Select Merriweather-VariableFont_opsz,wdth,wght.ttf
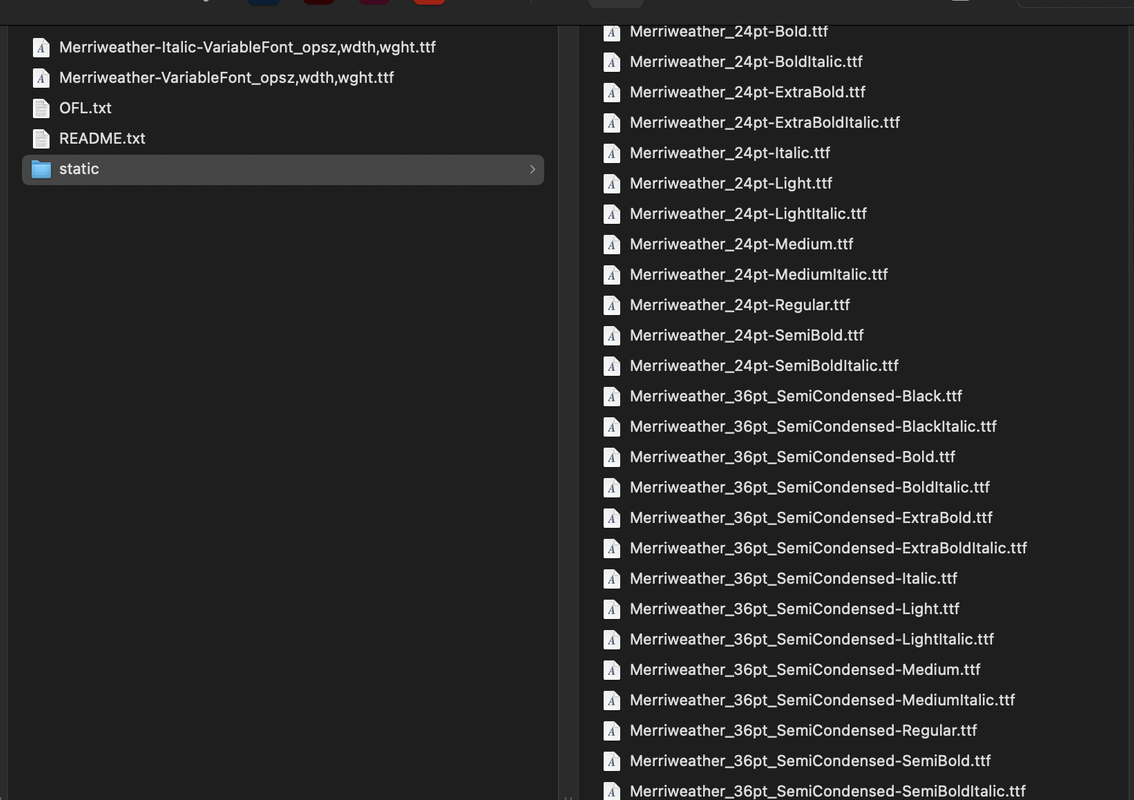 (x=226, y=77)
